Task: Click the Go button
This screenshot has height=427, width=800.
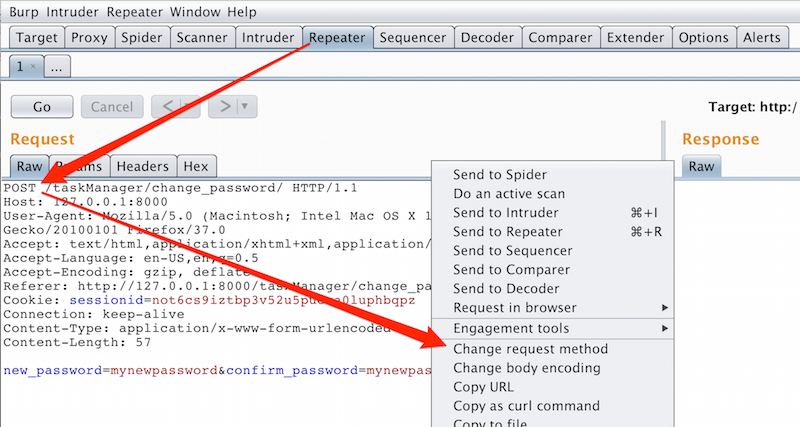Action: (x=42, y=107)
